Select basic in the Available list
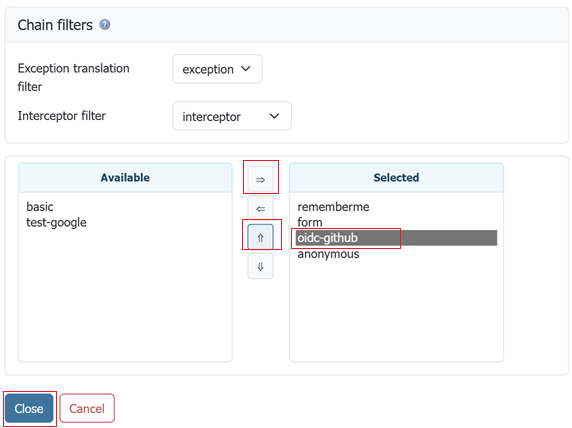This screenshot has height=428, width=572. [40, 207]
